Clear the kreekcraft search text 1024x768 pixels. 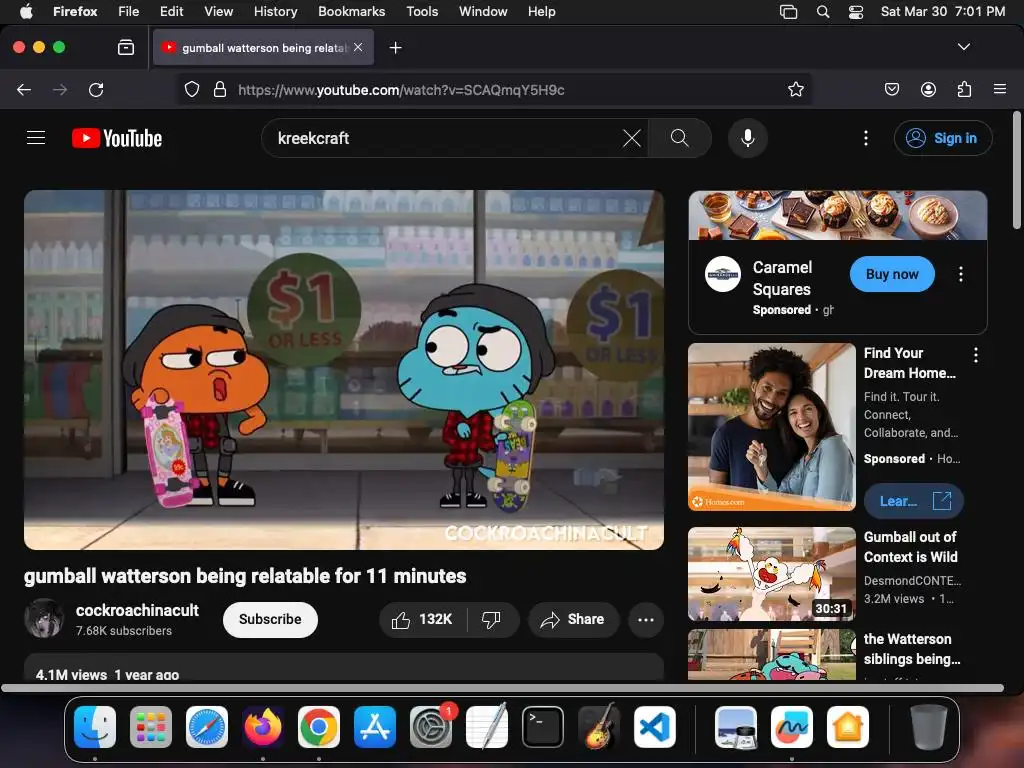[632, 138]
